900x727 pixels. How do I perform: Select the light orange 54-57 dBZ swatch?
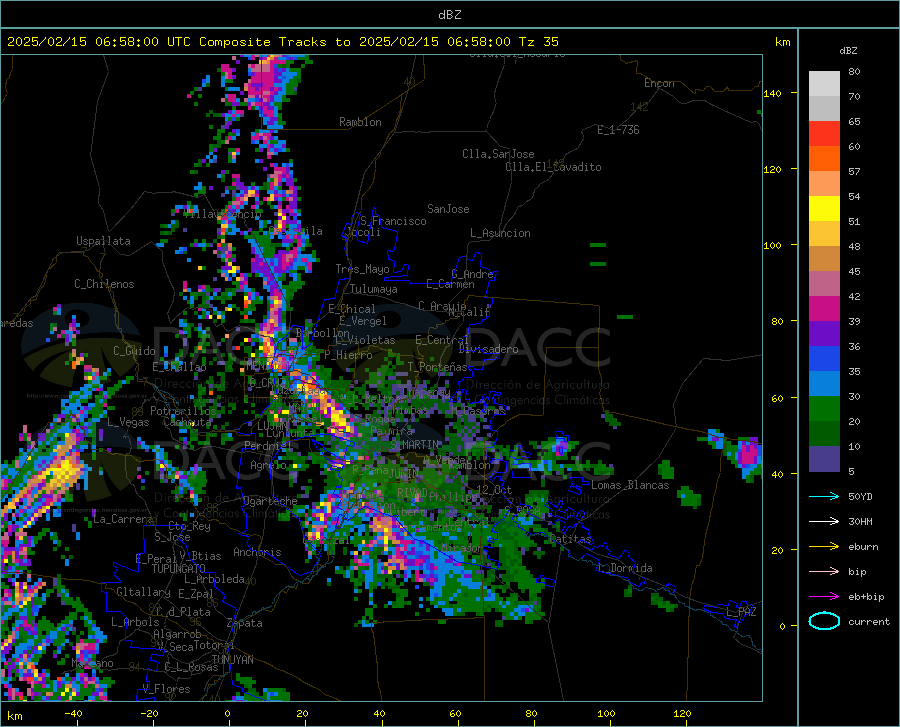click(824, 184)
